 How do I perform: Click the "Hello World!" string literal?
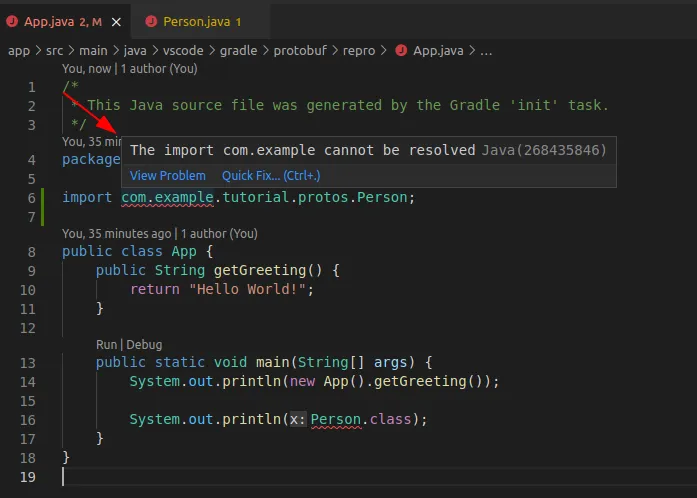coord(248,289)
